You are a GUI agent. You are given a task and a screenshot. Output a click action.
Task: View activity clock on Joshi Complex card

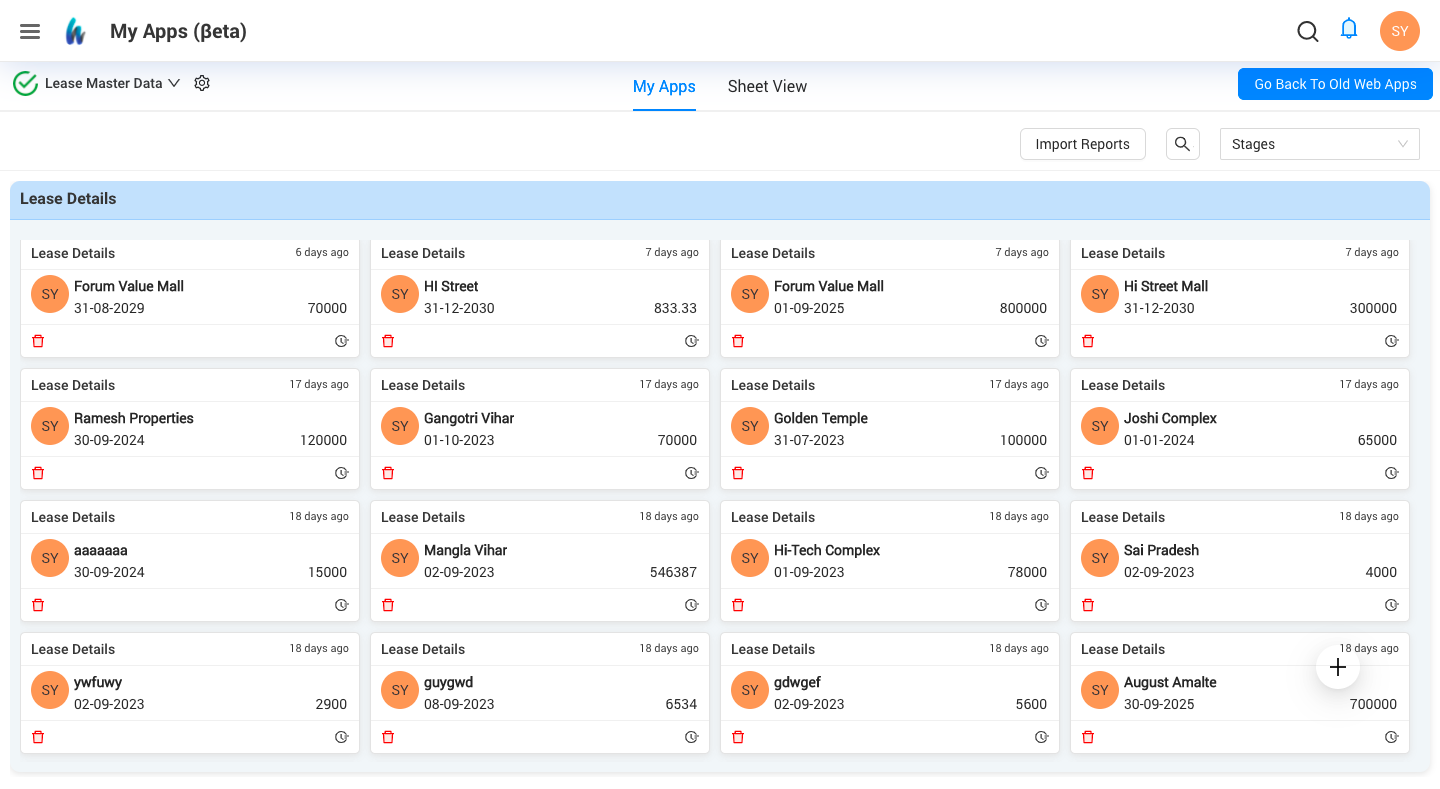coord(1391,473)
